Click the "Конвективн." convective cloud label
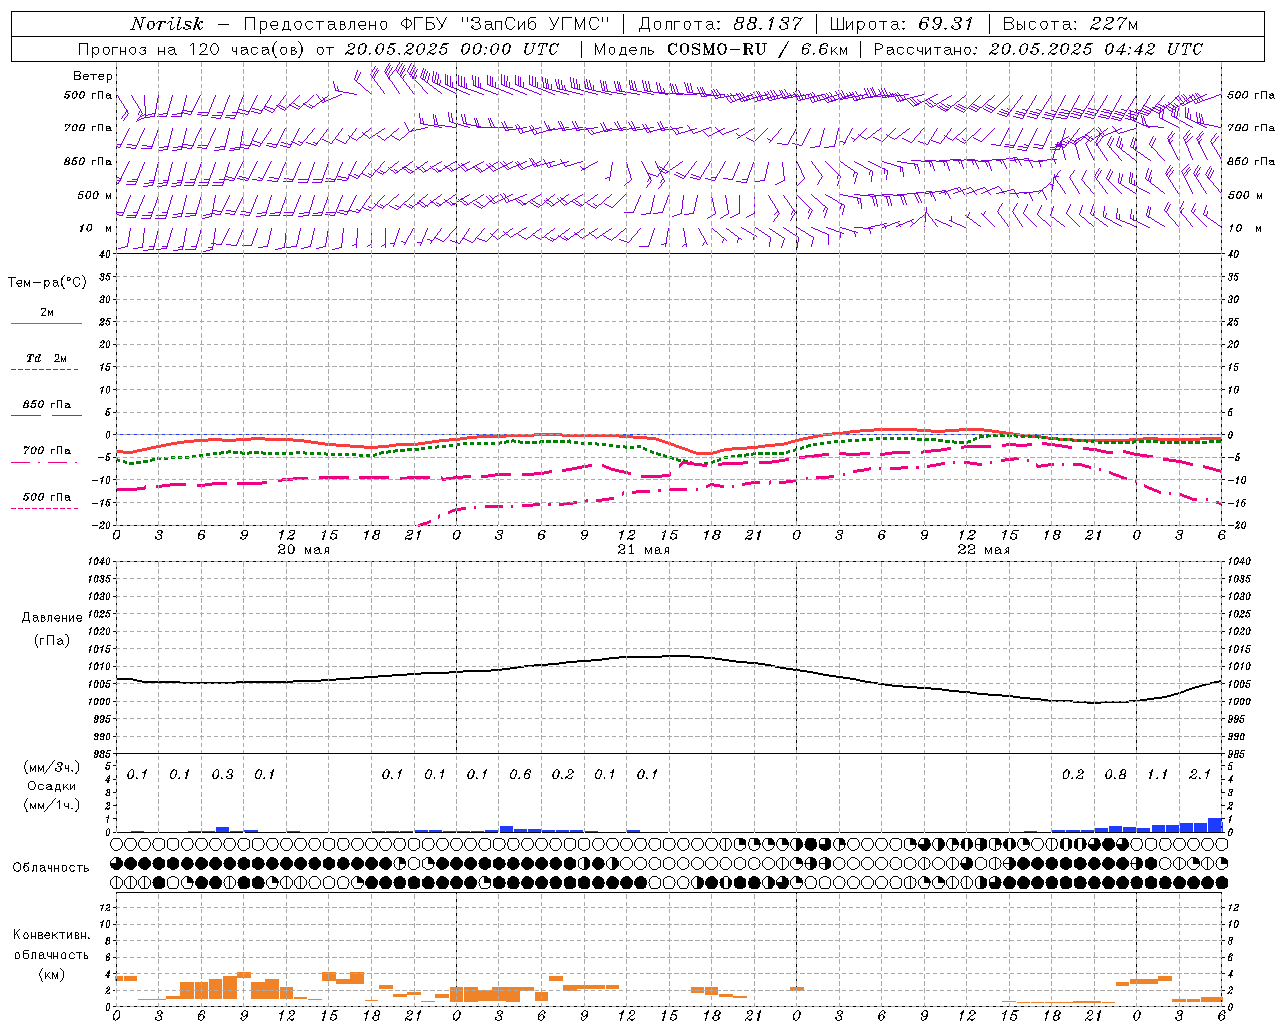Image resolution: width=1280 pixels, height=1024 pixels. pos(51,935)
